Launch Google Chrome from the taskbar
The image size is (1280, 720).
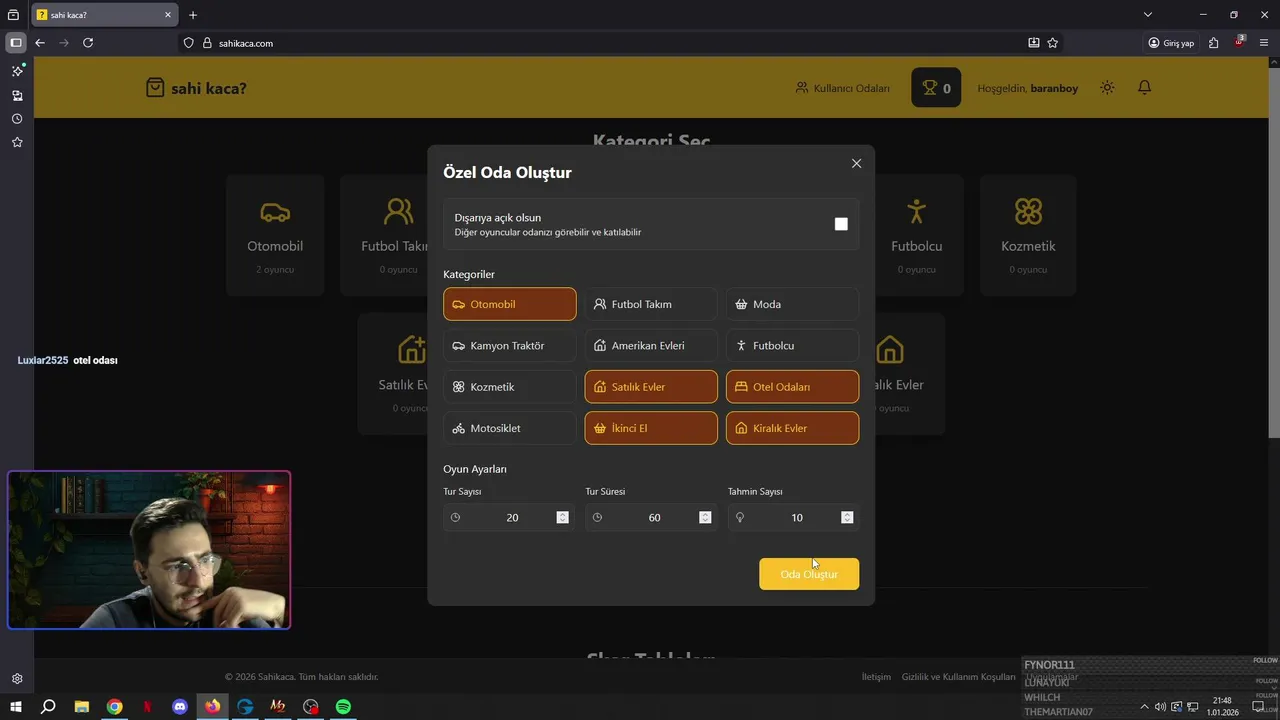tap(115, 707)
